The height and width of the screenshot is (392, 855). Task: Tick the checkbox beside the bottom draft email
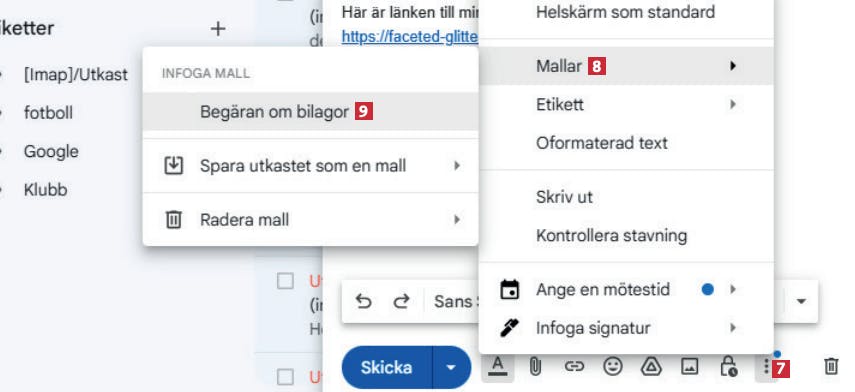click(x=285, y=377)
